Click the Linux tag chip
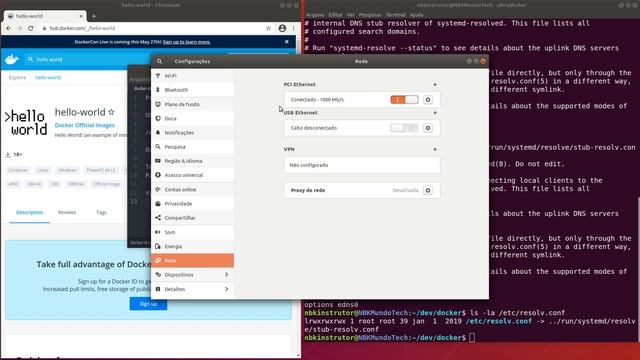The image size is (640, 360). [x=43, y=170]
